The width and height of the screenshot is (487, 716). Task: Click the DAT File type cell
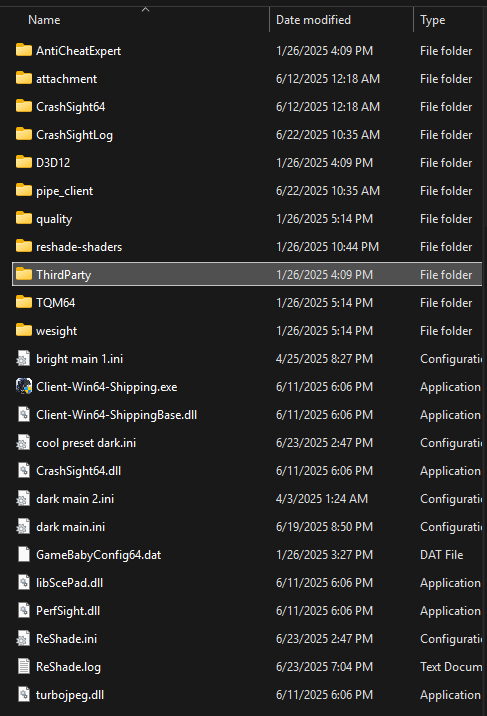coord(441,555)
